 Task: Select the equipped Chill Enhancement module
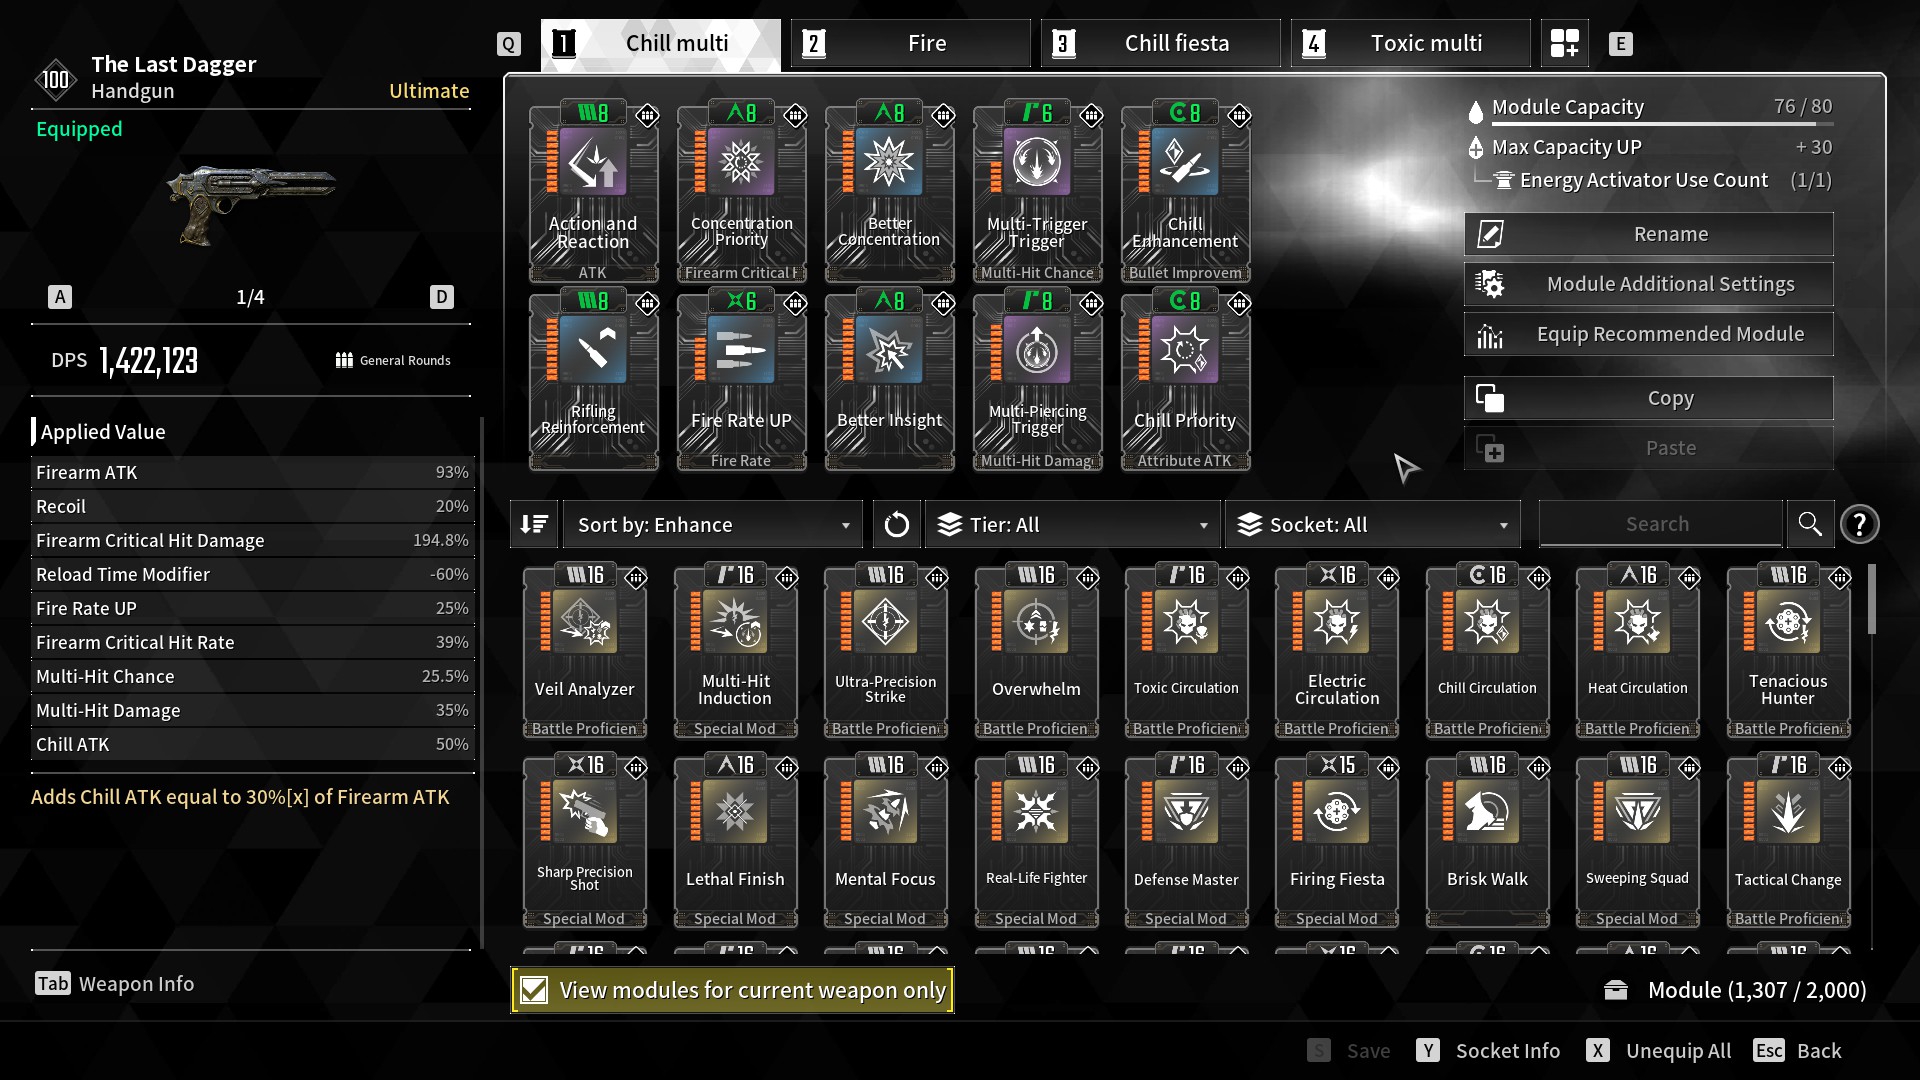[1185, 192]
